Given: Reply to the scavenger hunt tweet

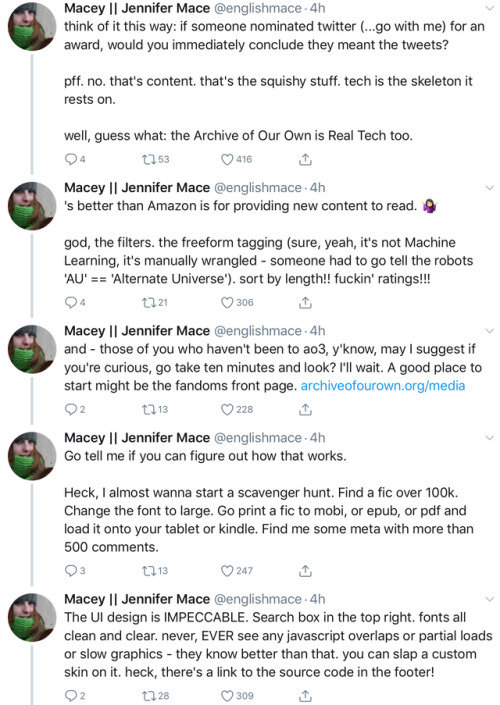Looking at the screenshot, I should [71, 571].
